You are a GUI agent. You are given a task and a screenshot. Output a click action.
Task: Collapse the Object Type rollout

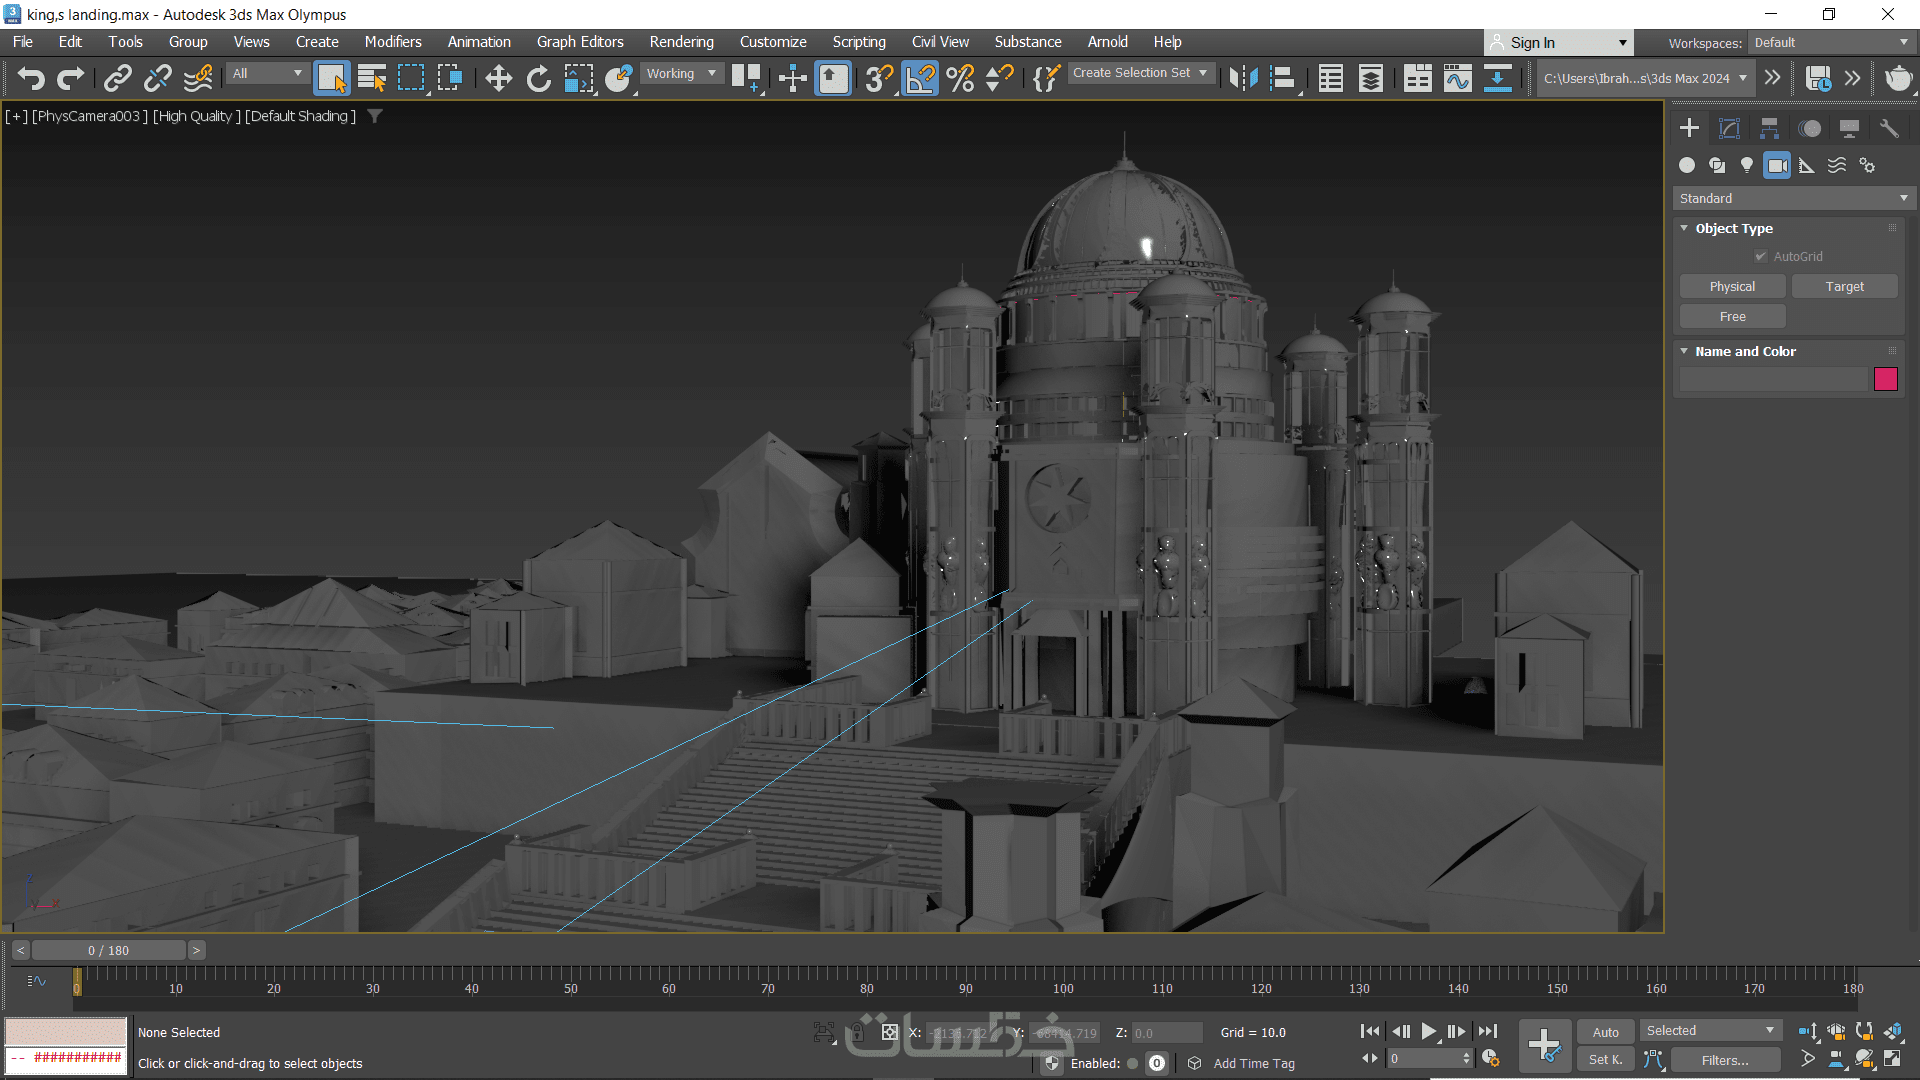point(1733,228)
